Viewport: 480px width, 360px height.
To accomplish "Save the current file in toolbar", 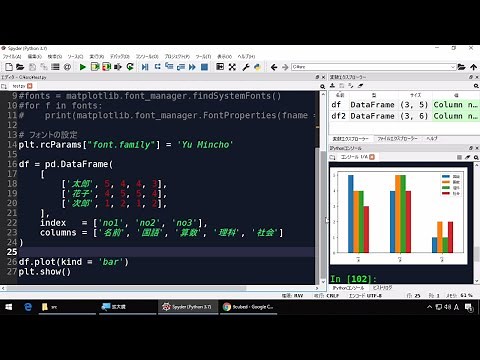I will pyautogui.click(x=33, y=67).
